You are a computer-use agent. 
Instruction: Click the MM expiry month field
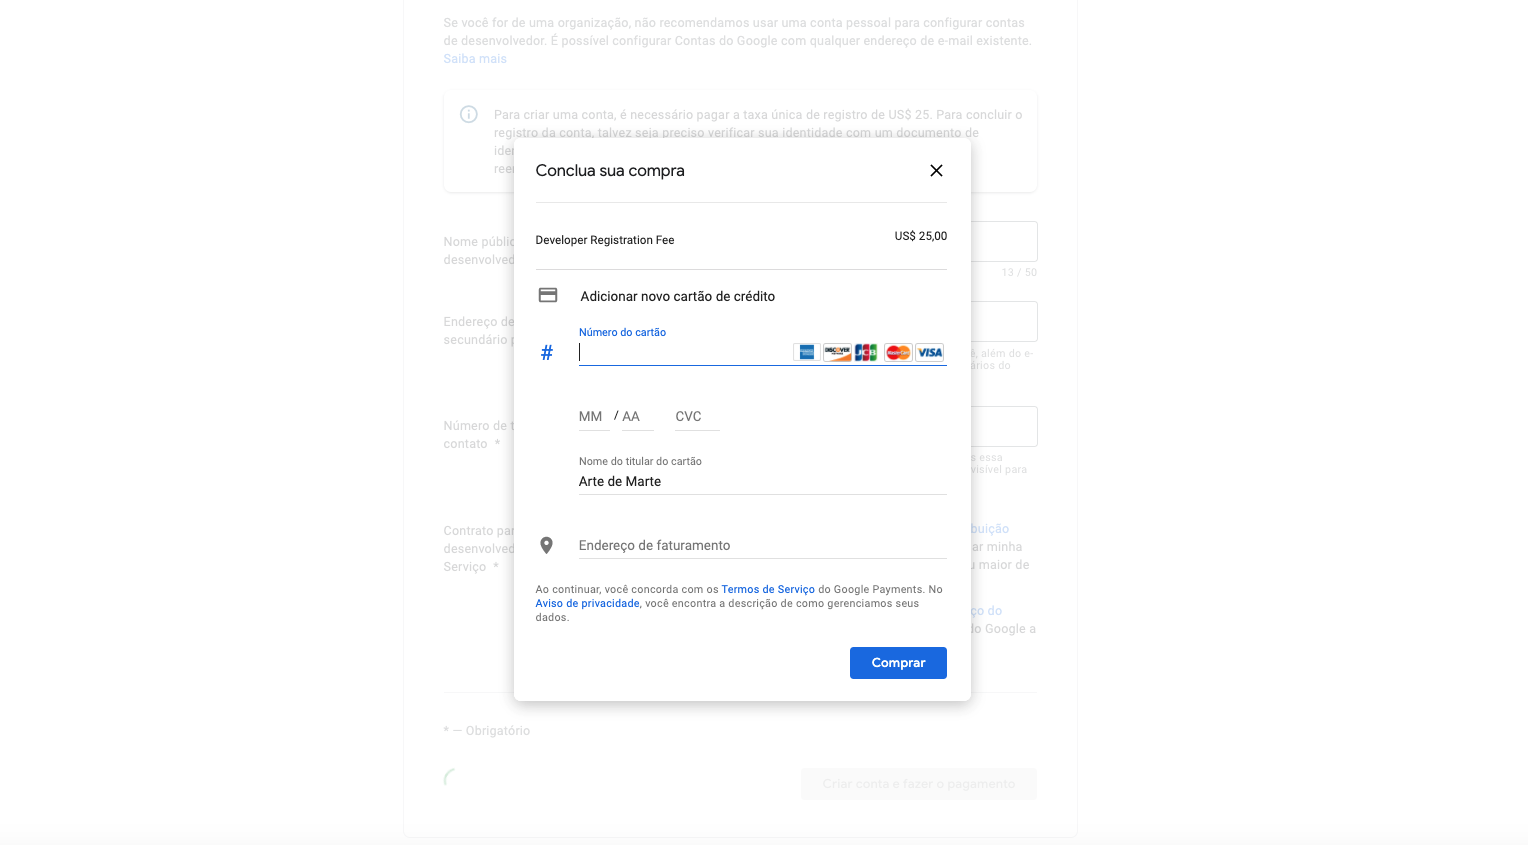click(x=594, y=417)
